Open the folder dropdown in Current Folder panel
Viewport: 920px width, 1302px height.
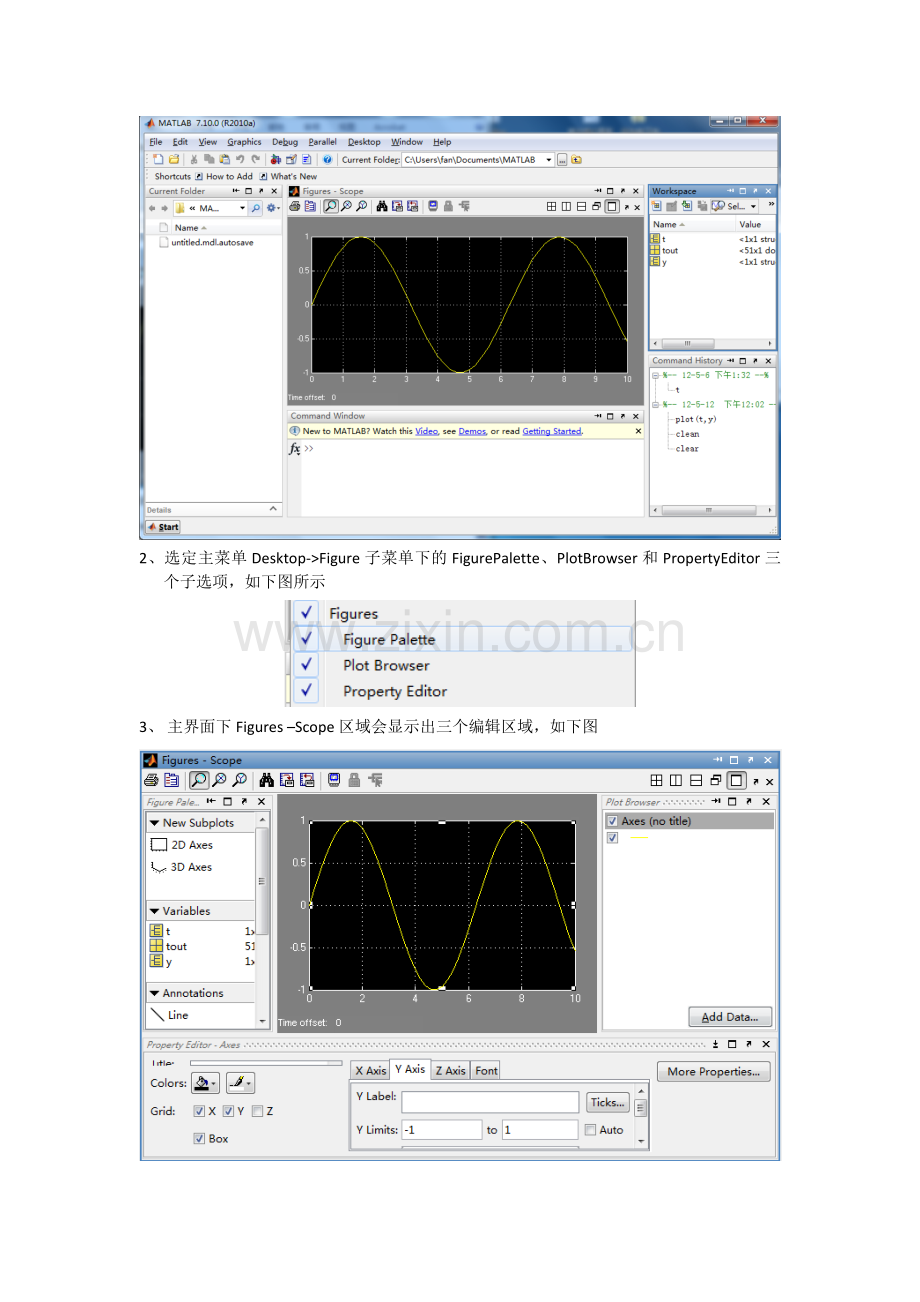click(x=242, y=208)
